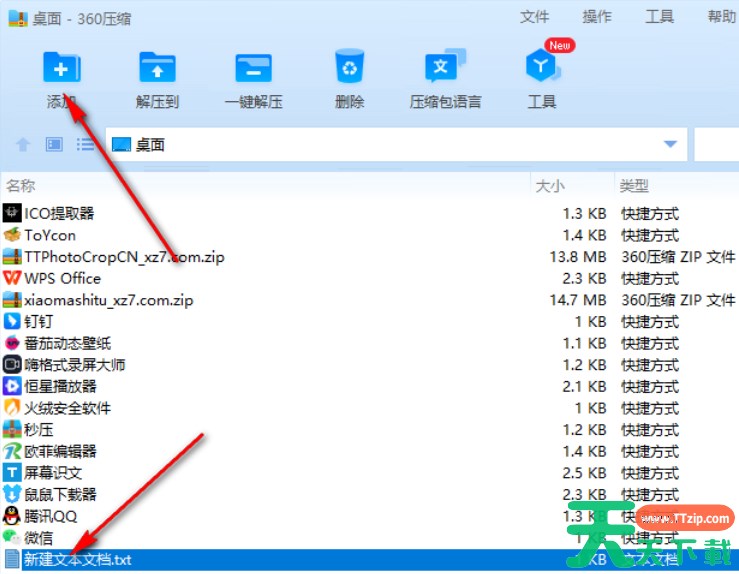Open the 工具 menu in the menu bar

[x=659, y=17]
